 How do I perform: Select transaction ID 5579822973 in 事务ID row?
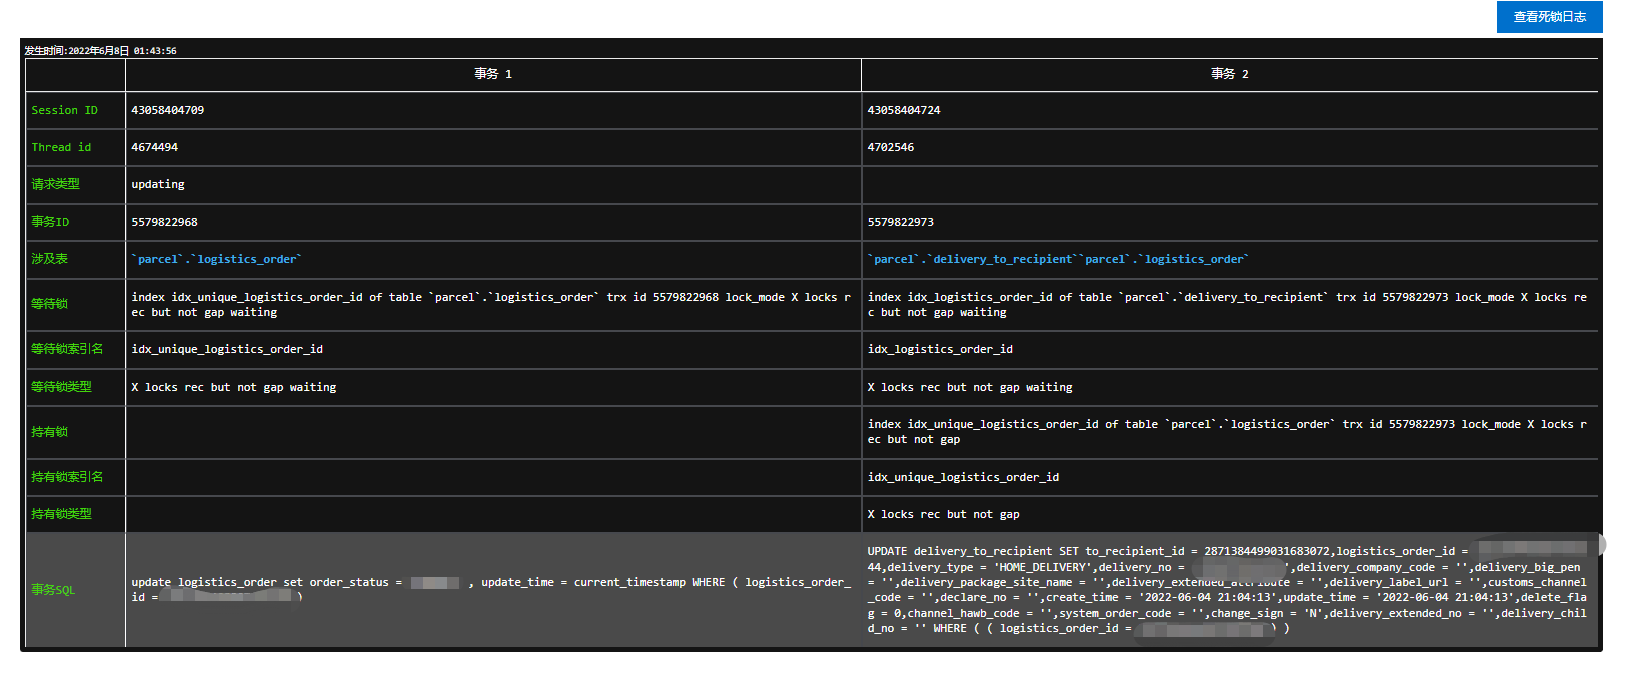901,222
